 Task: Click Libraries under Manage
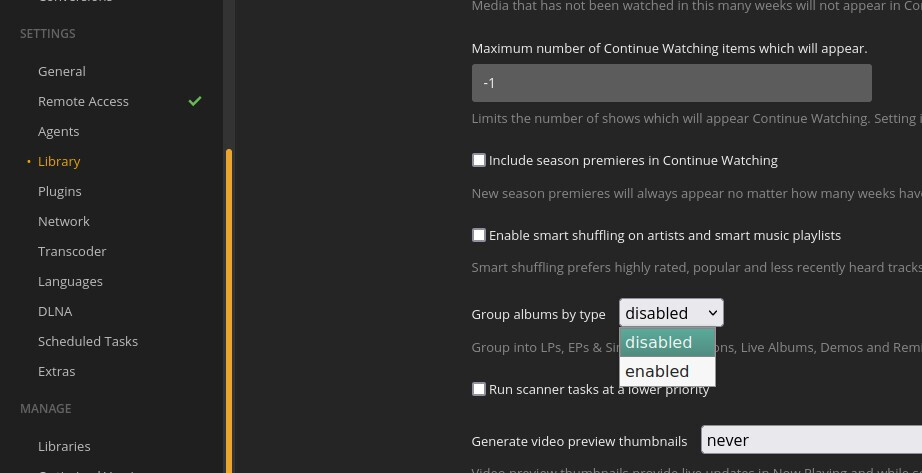tap(64, 446)
